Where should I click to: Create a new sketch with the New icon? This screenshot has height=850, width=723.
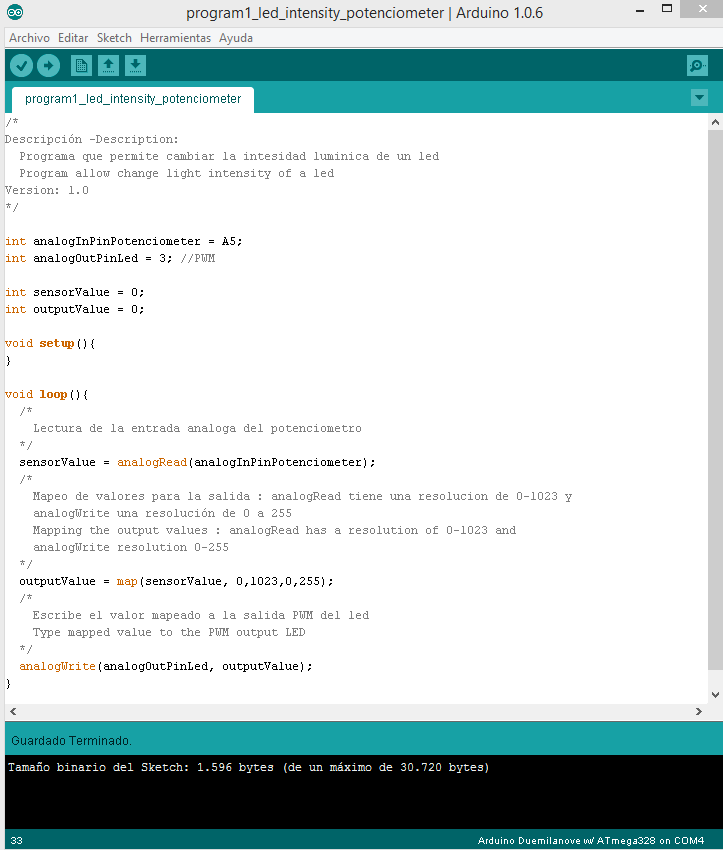(81, 66)
